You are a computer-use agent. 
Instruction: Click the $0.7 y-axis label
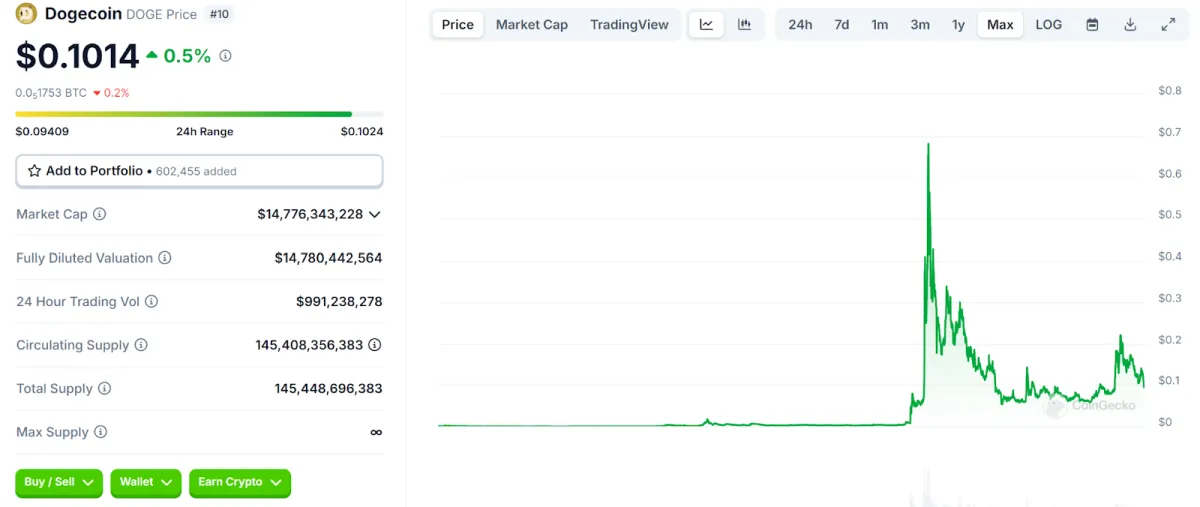tap(1169, 132)
